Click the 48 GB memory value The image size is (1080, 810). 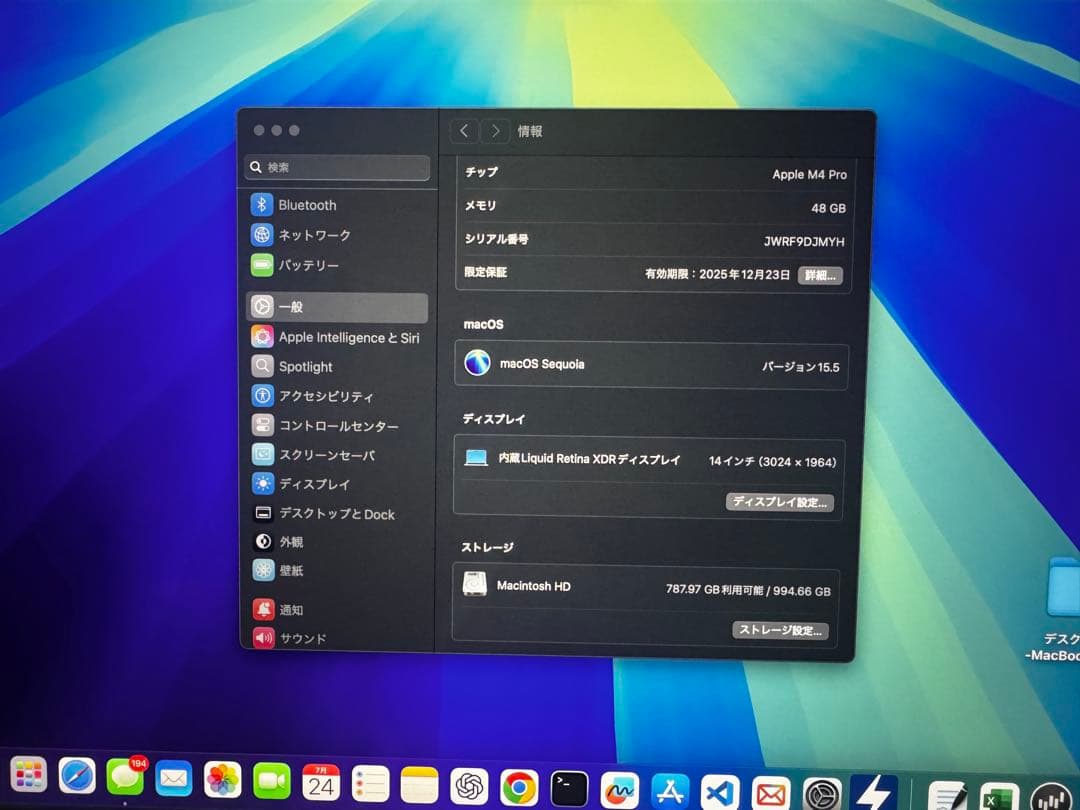click(x=828, y=208)
